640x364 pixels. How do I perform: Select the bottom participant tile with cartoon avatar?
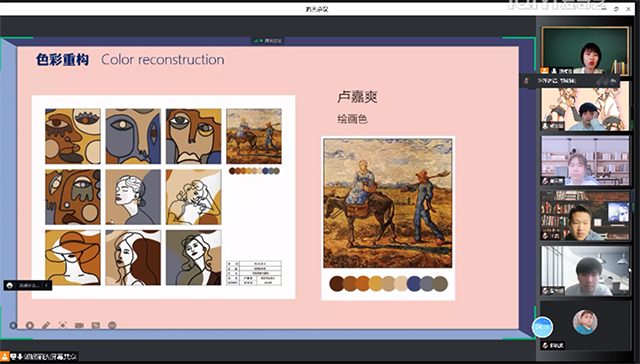pos(585,326)
